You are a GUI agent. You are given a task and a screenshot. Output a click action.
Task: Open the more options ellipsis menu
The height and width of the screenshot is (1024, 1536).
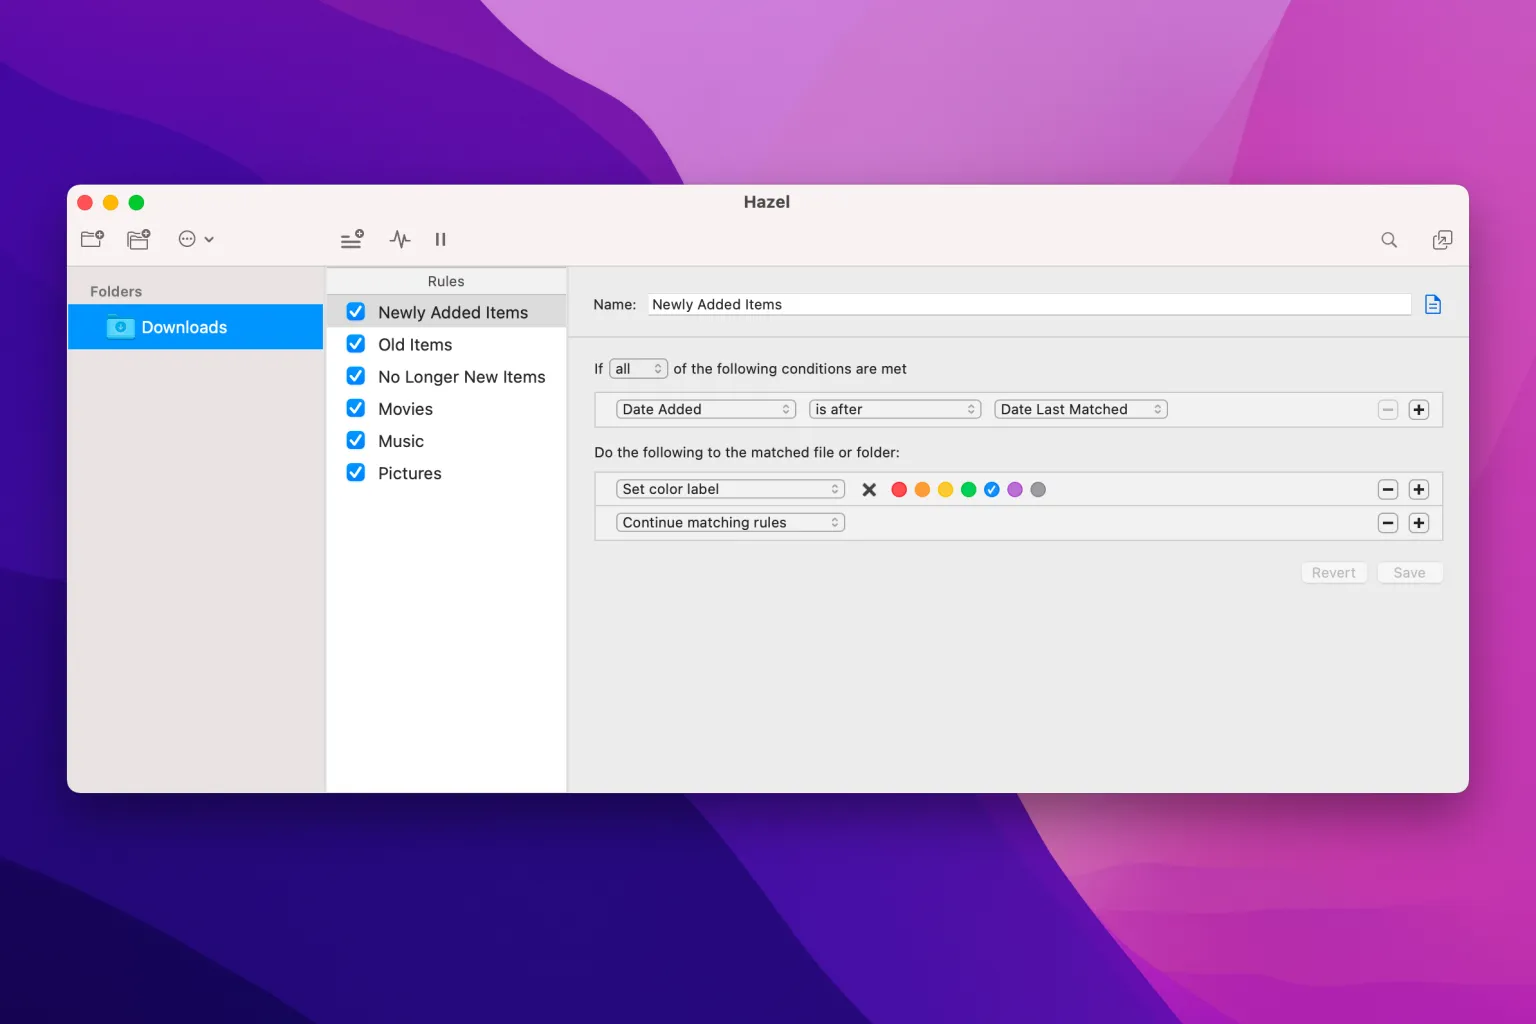point(195,239)
